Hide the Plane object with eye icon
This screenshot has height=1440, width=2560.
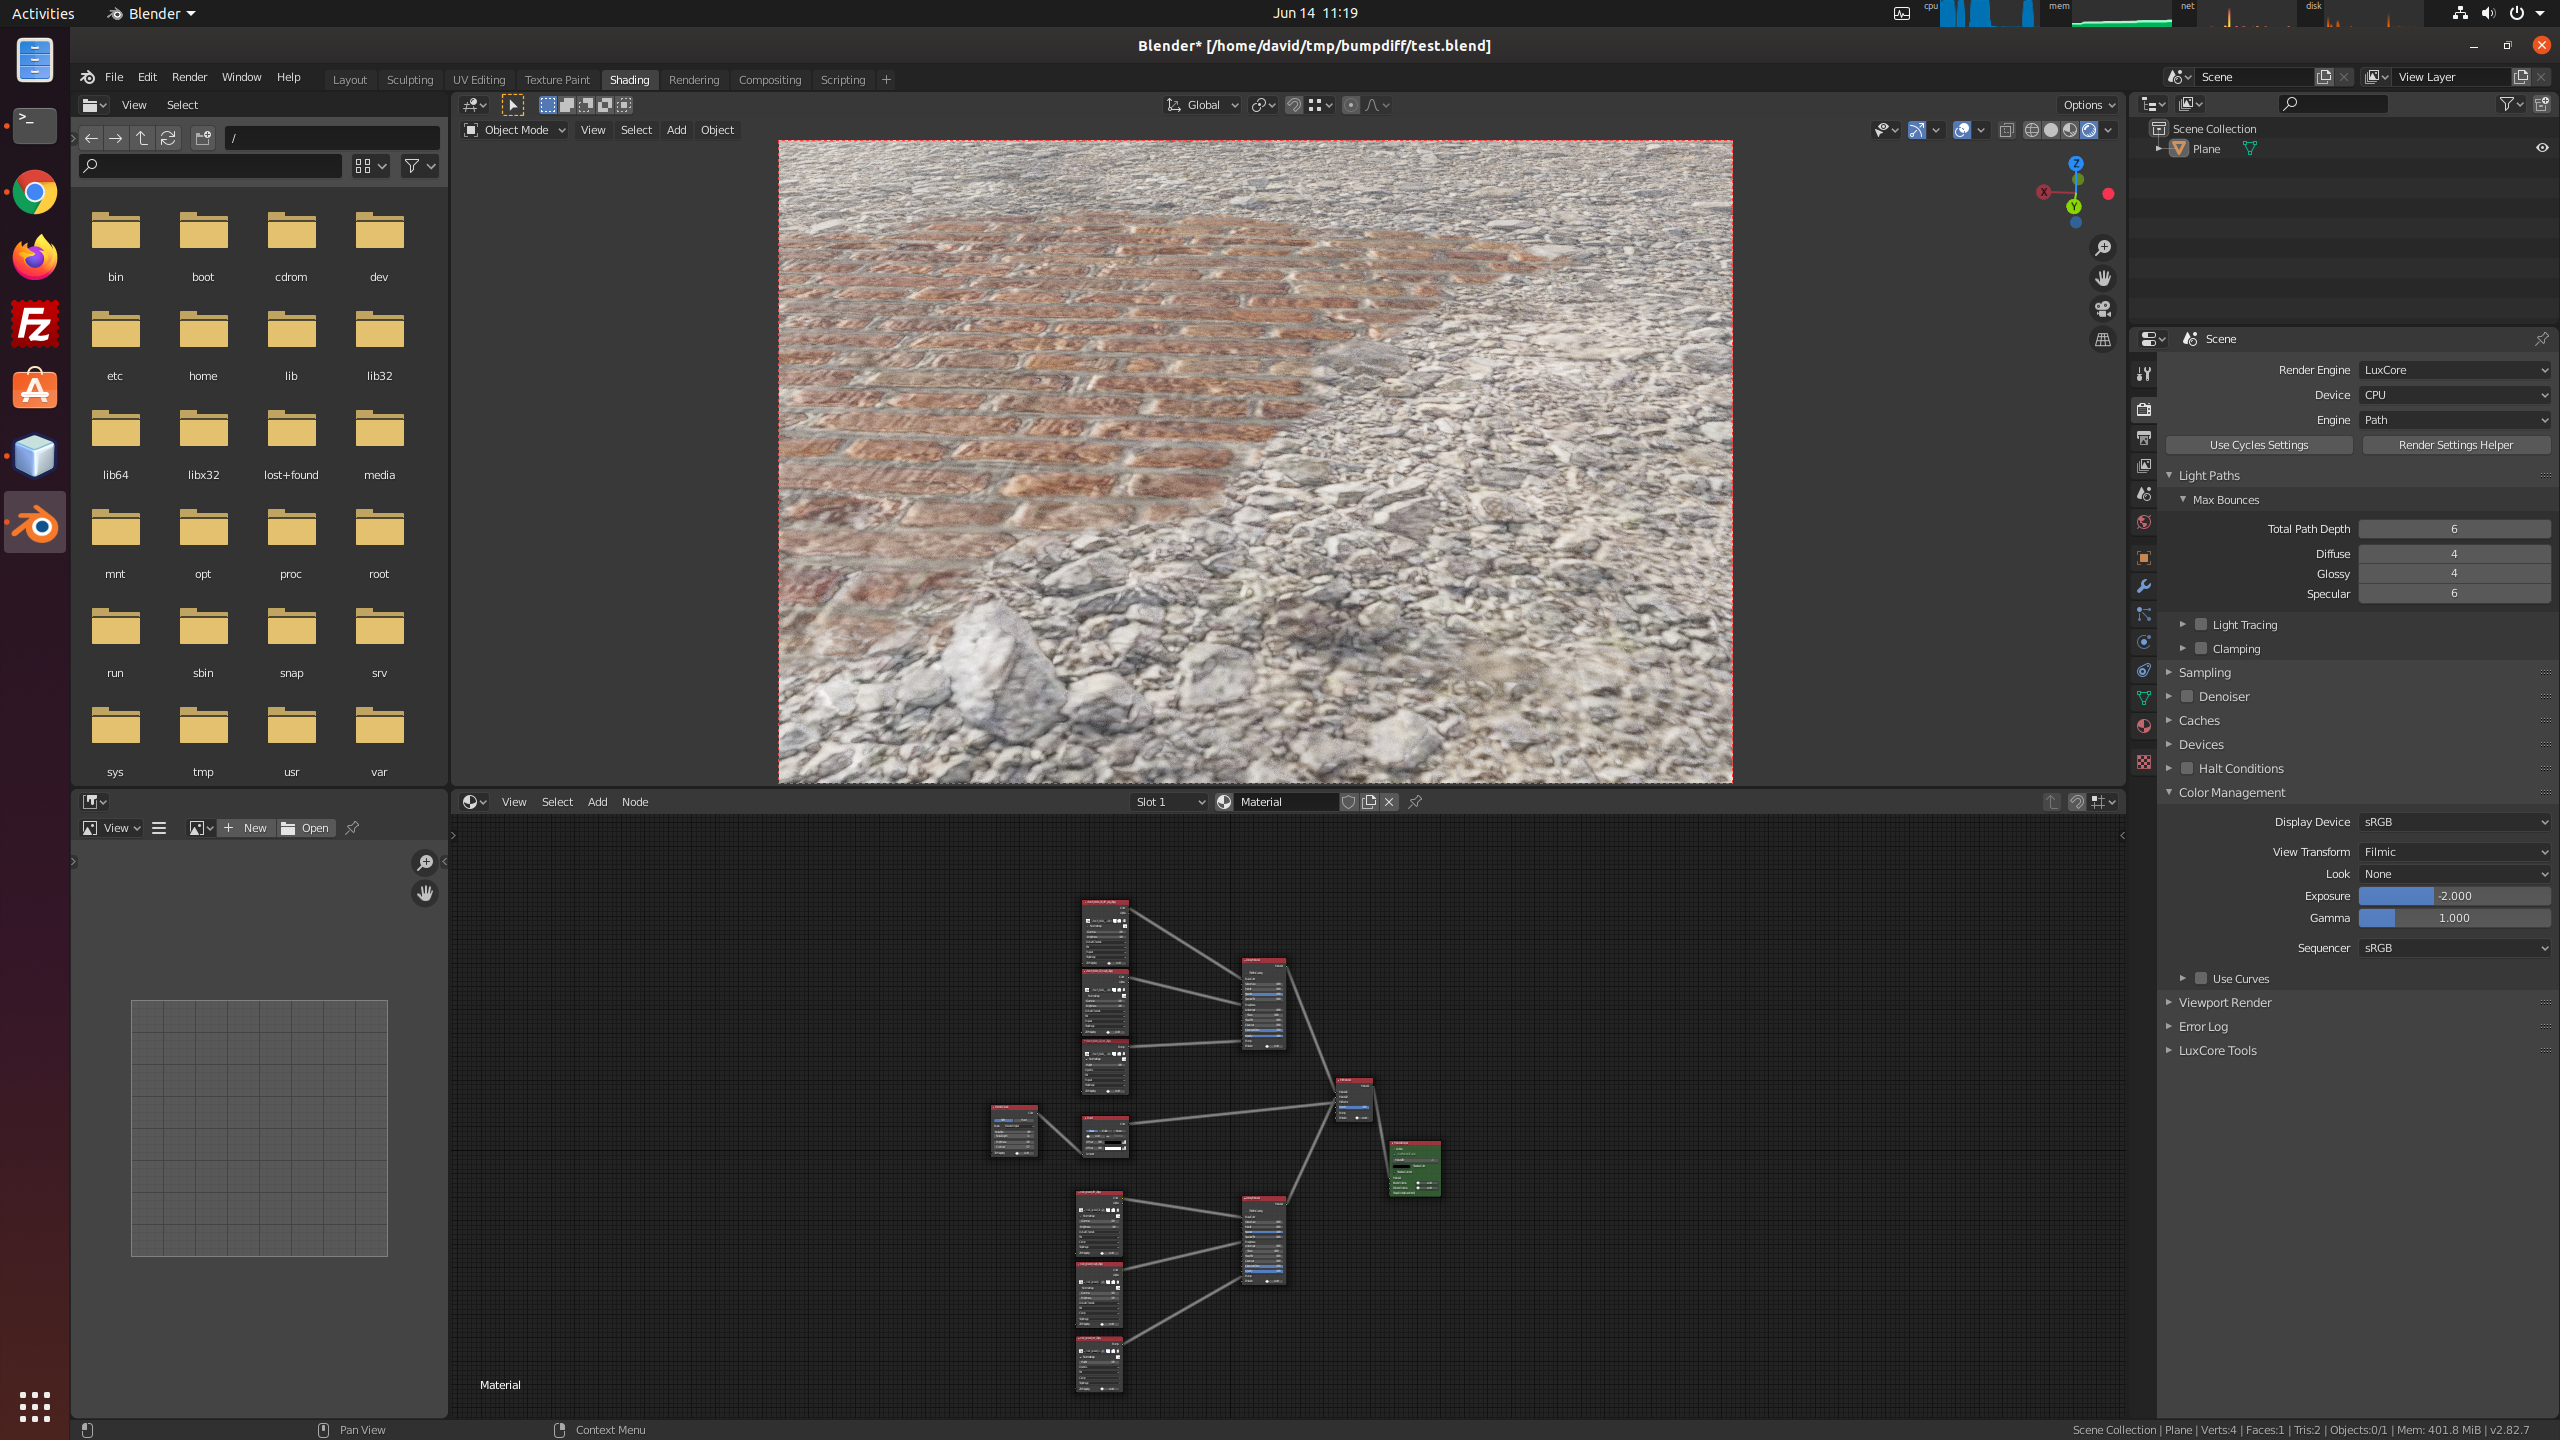coord(2542,148)
